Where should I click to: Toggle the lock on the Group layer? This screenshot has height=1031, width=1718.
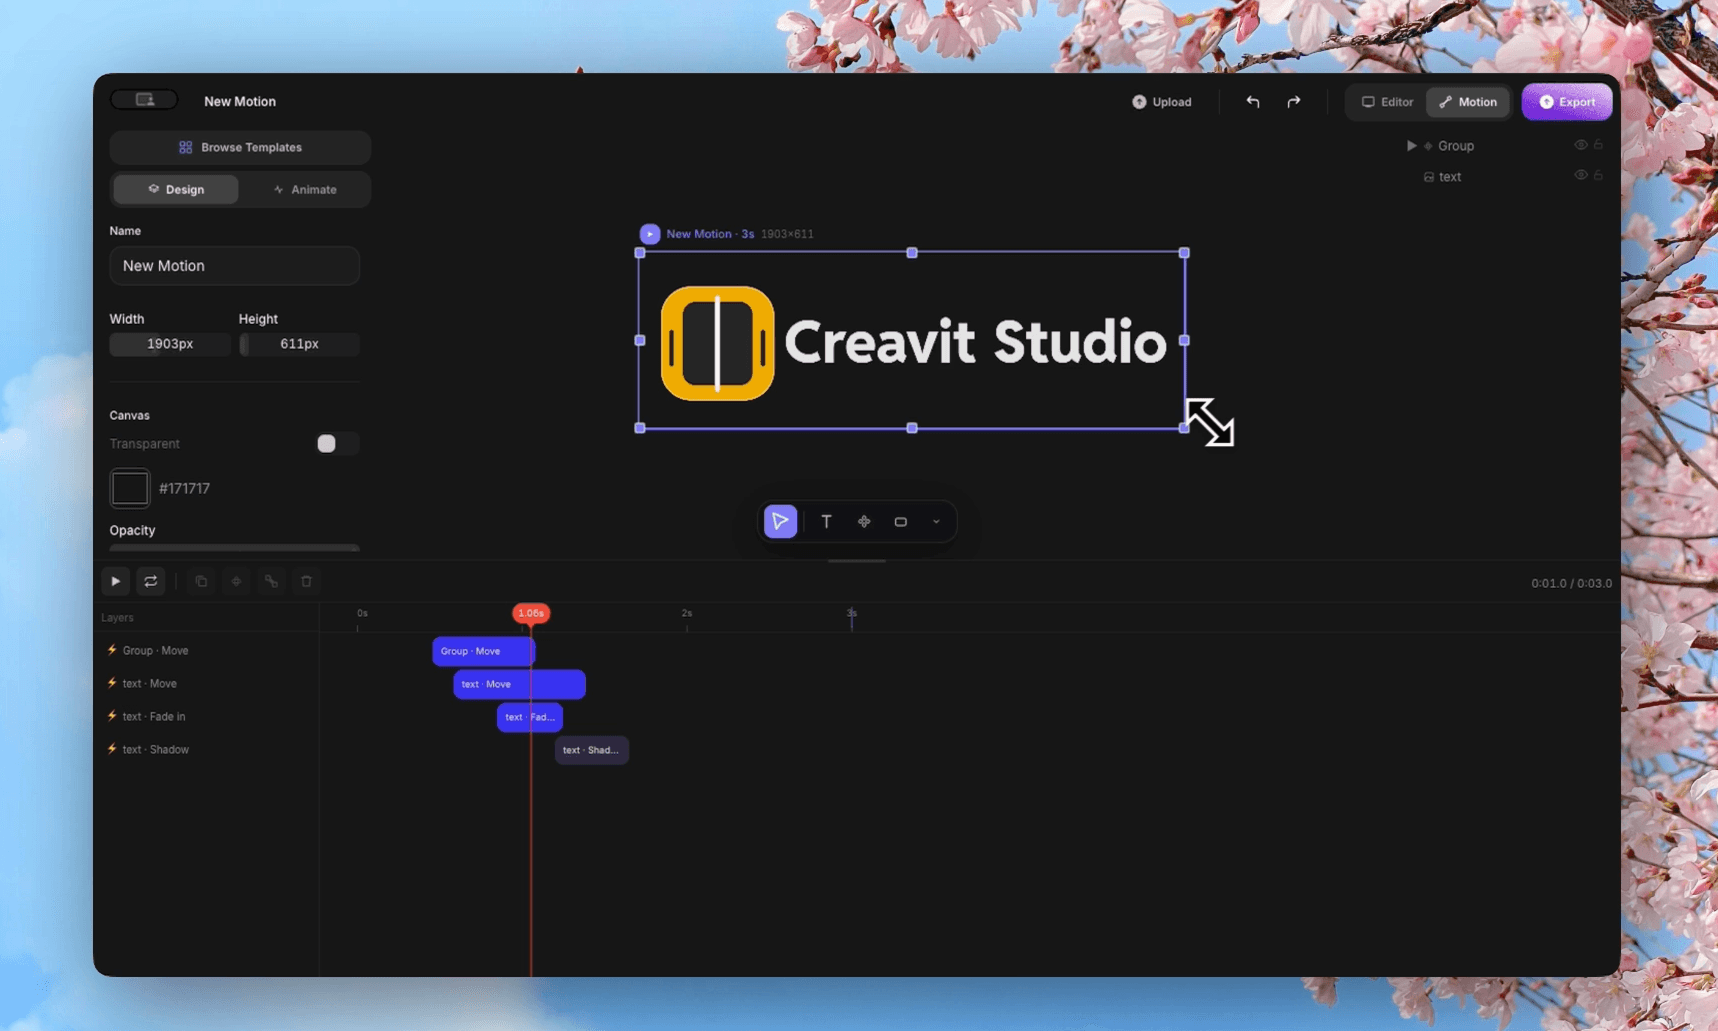point(1599,145)
